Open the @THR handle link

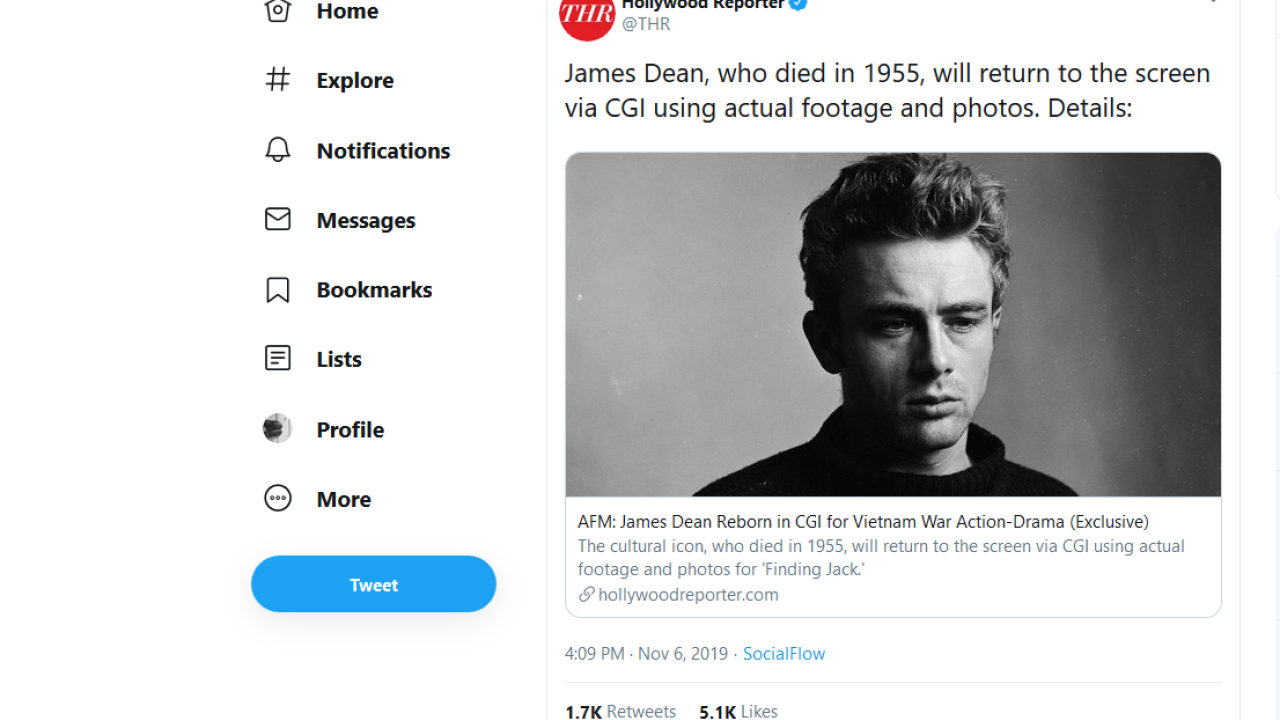pos(646,24)
